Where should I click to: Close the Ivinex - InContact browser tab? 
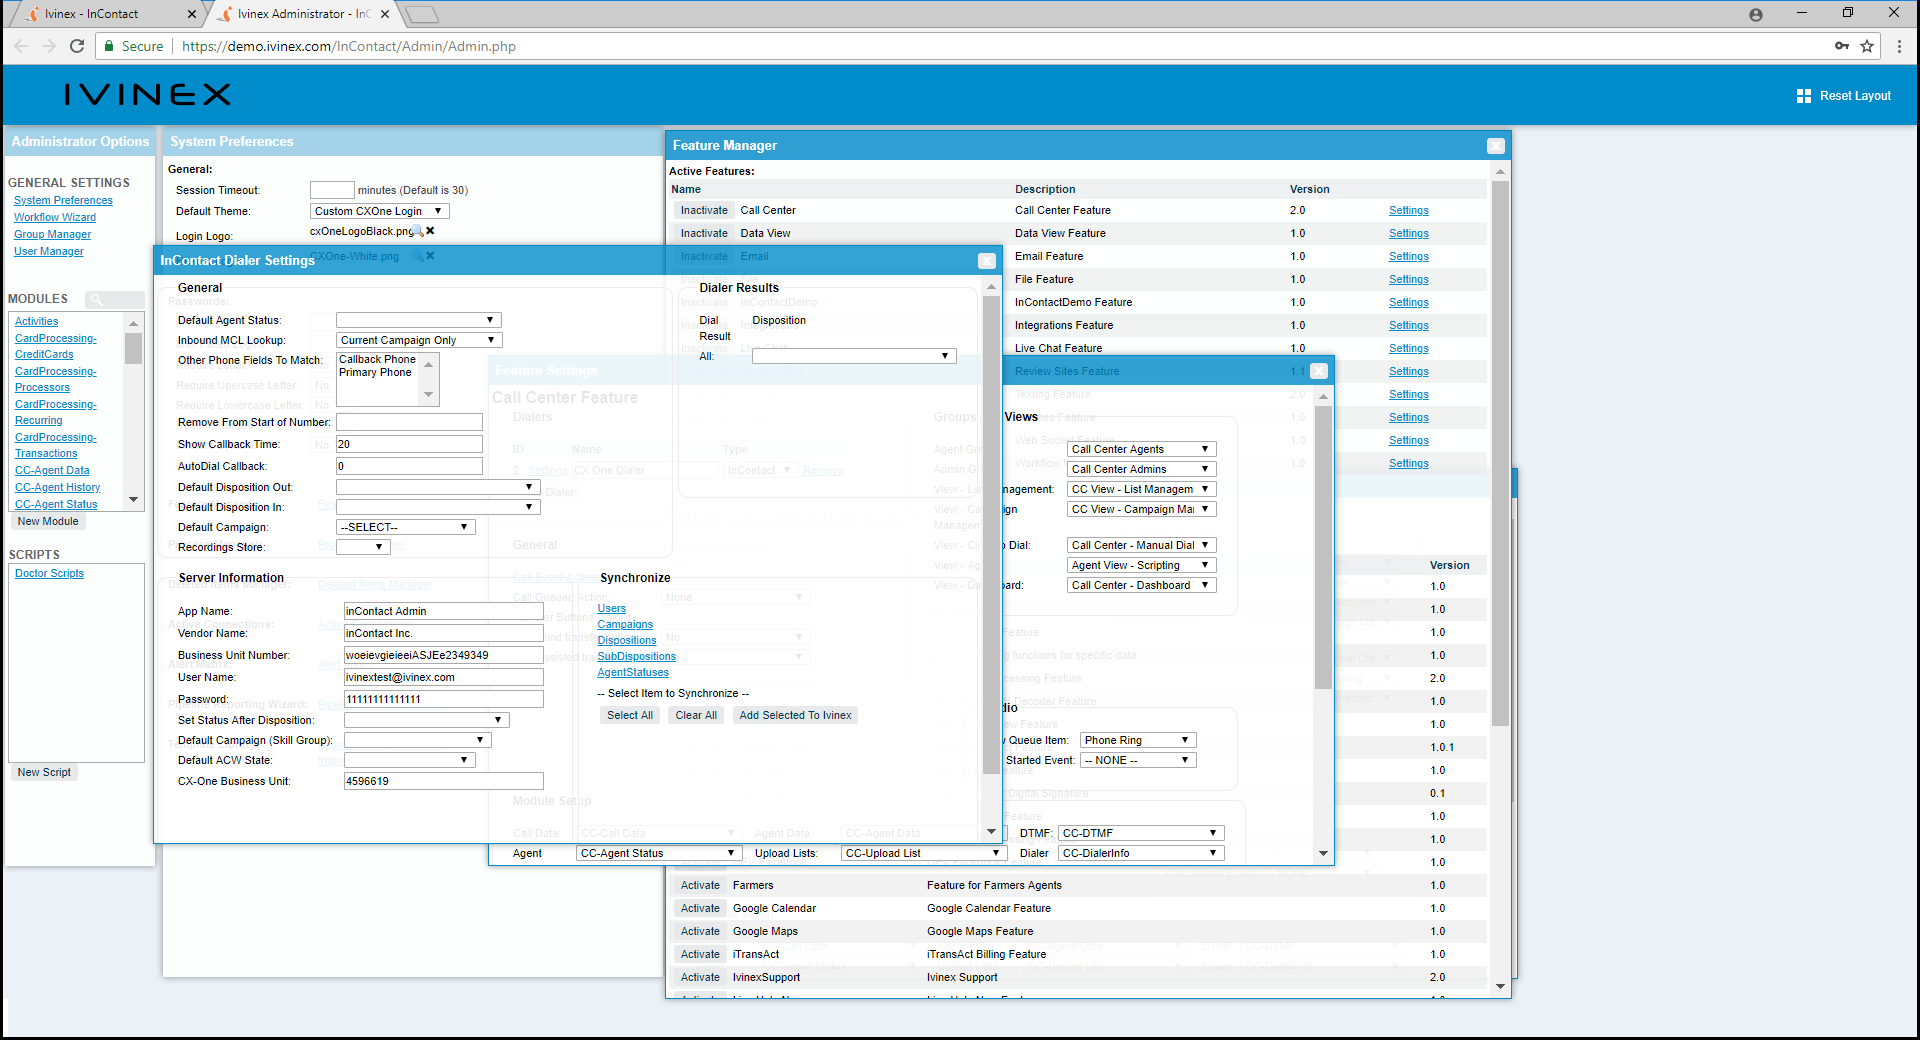click(x=192, y=14)
